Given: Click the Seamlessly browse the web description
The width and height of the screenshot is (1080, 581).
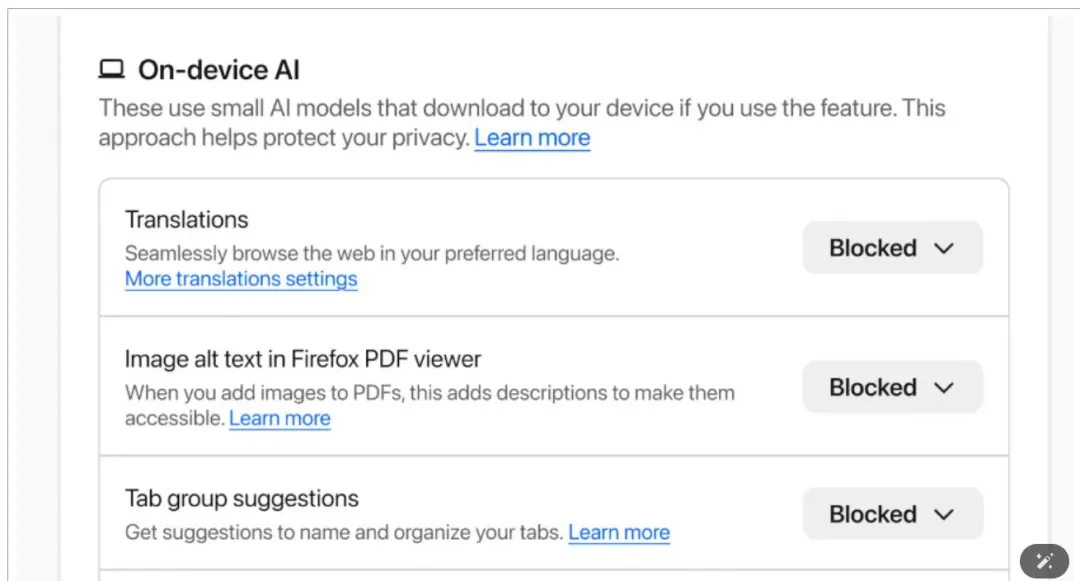Looking at the screenshot, I should [x=372, y=253].
